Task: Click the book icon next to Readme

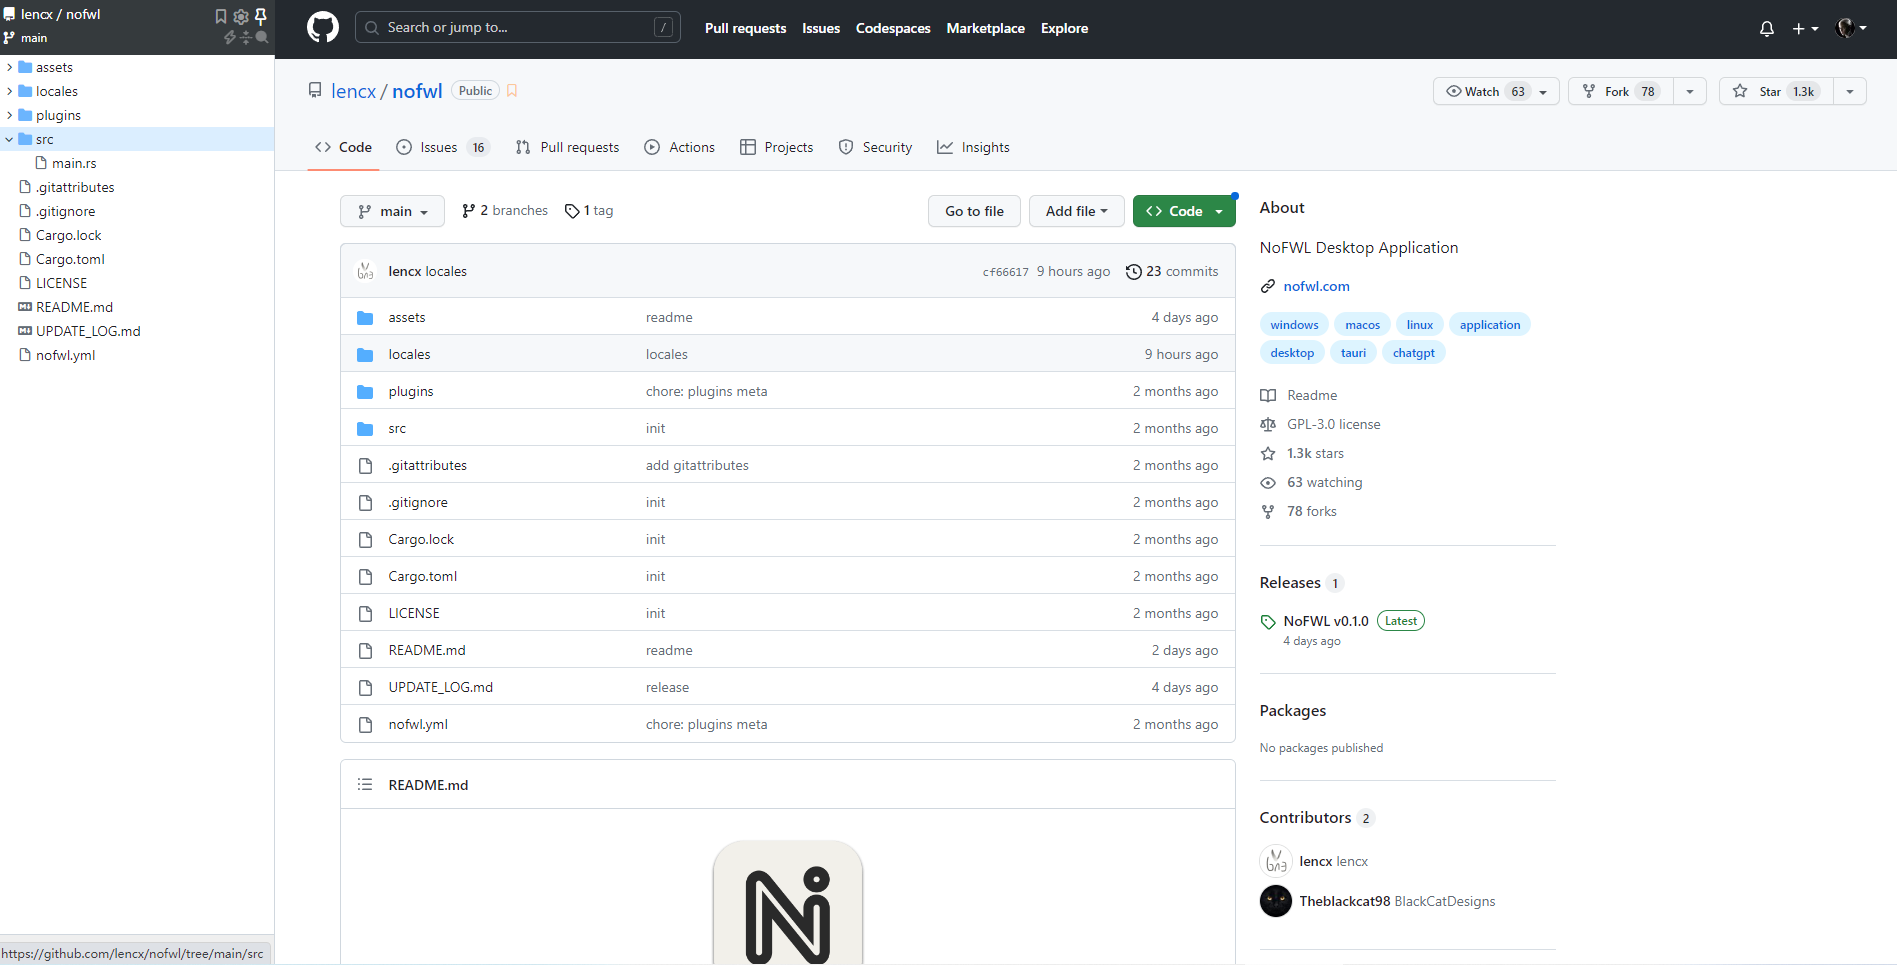Action: pyautogui.click(x=1268, y=396)
